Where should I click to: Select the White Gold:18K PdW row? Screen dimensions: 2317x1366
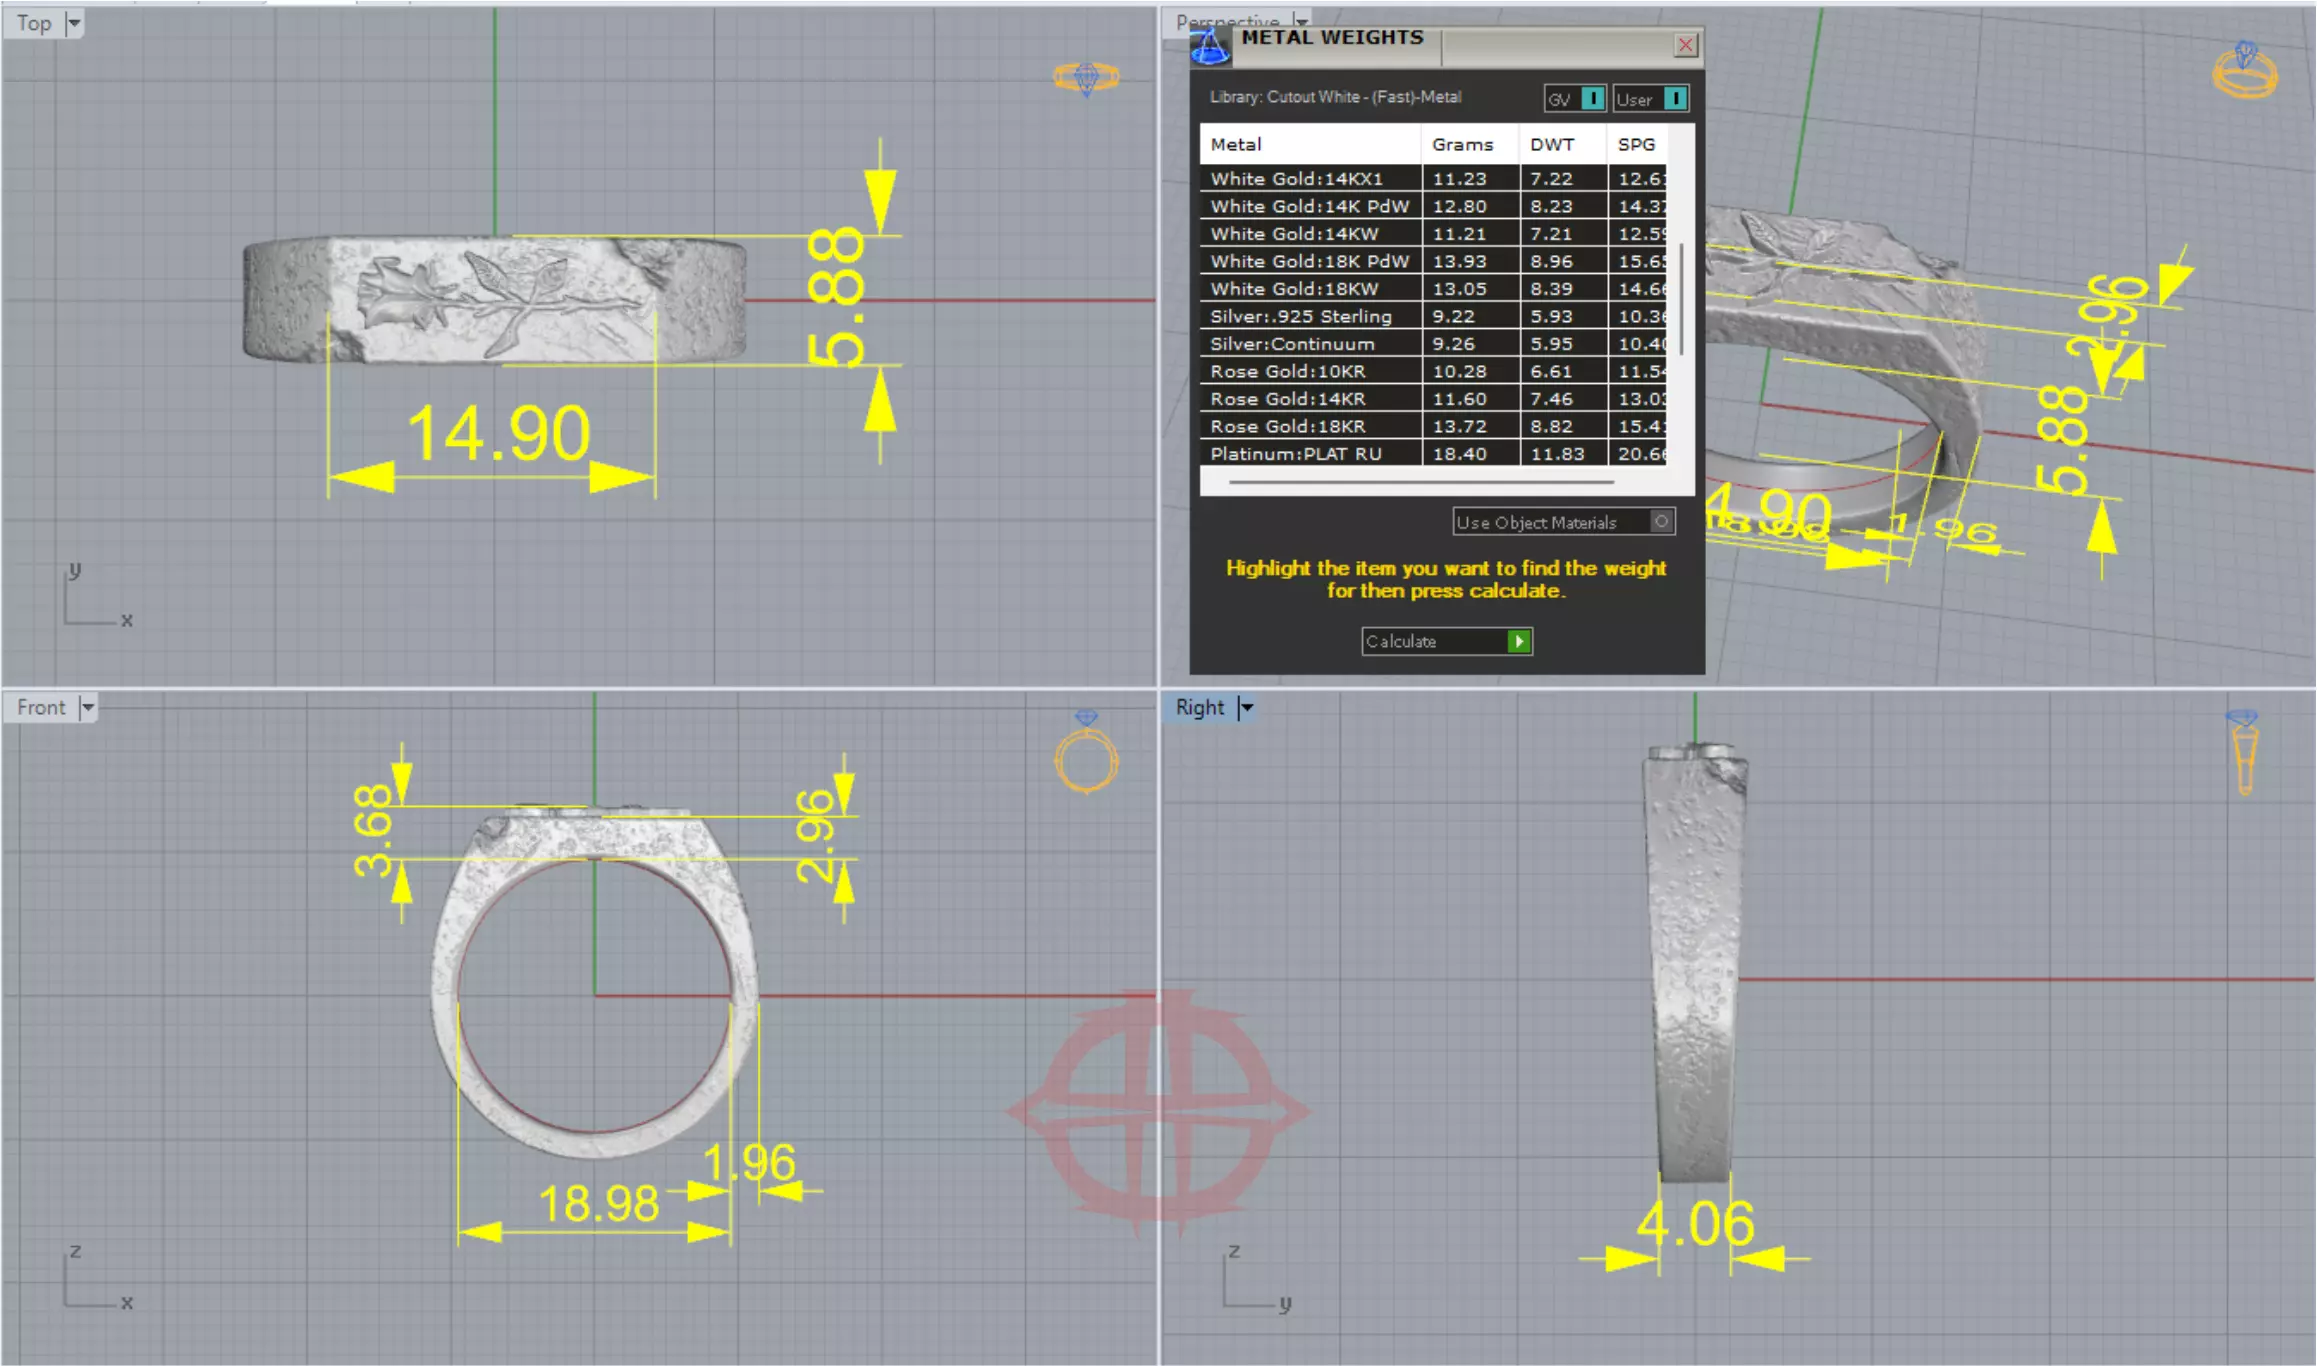click(1433, 261)
